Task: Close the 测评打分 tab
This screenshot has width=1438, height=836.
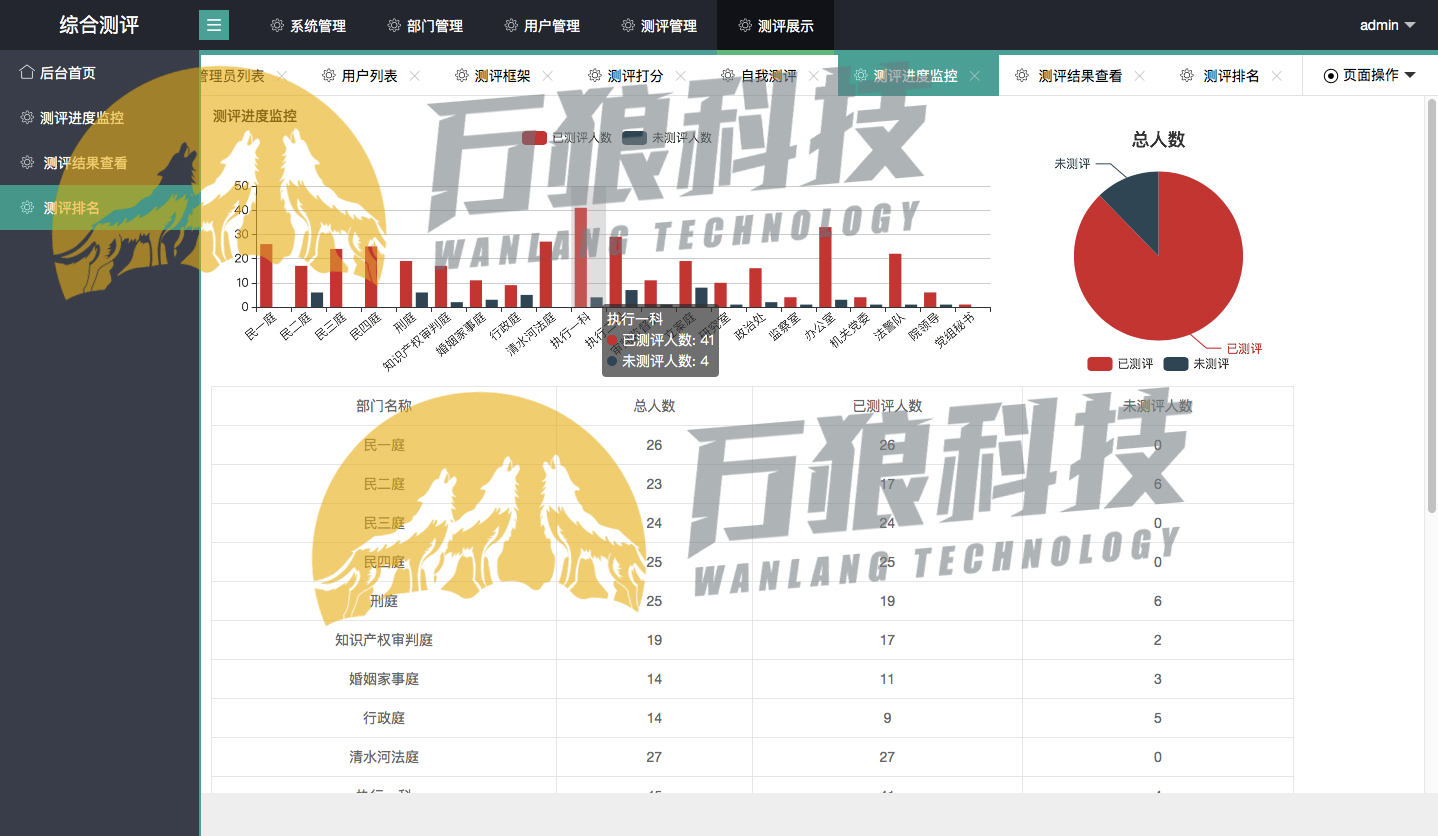Action: tap(681, 76)
